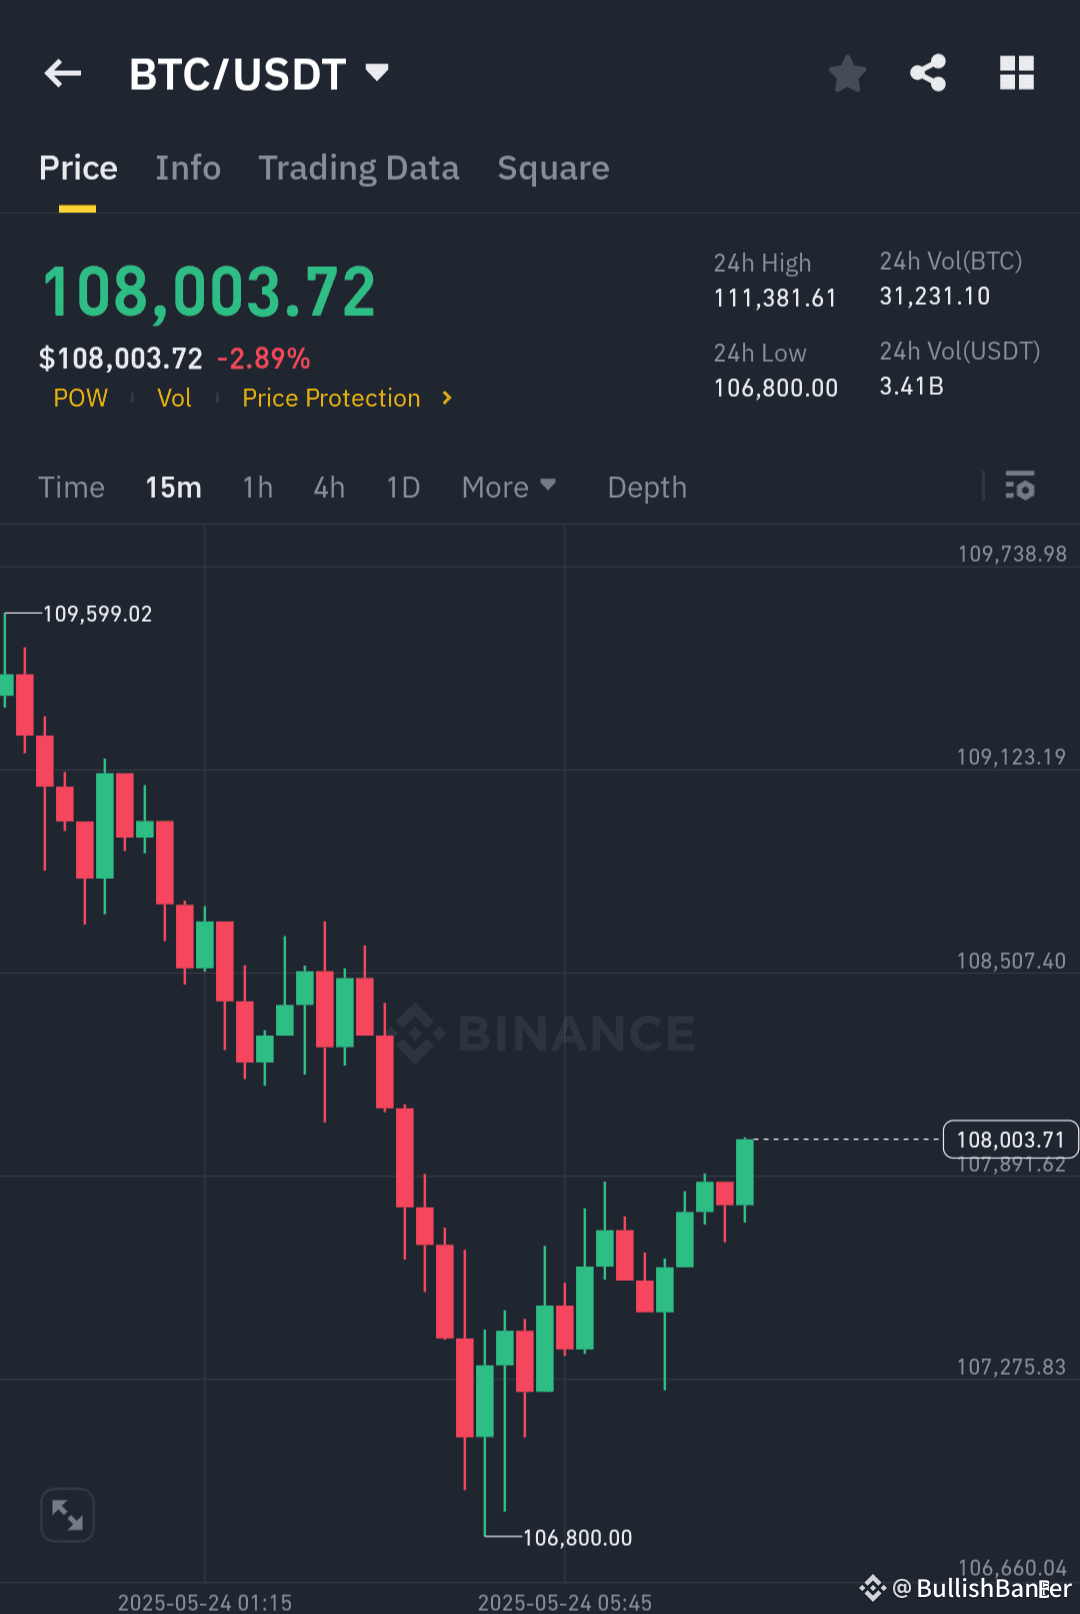Switch chart to 1D interval

click(402, 487)
